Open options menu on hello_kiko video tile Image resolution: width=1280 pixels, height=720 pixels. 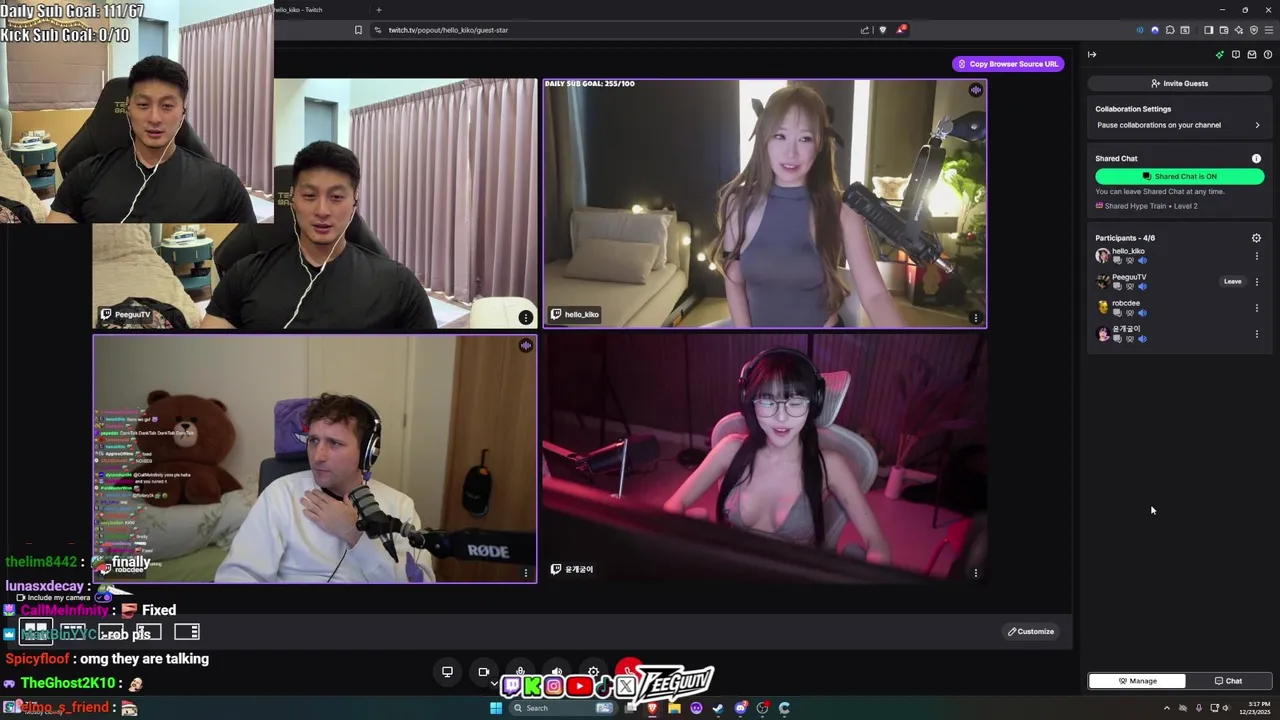coord(976,318)
